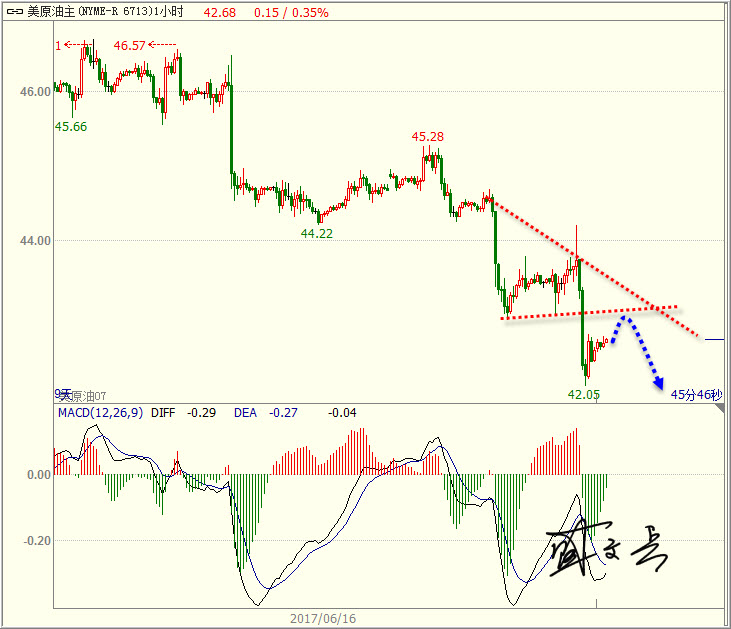The width and height of the screenshot is (731, 629).
Task: Open MACD(12,26,9) indicator settings
Action: click(x=100, y=412)
